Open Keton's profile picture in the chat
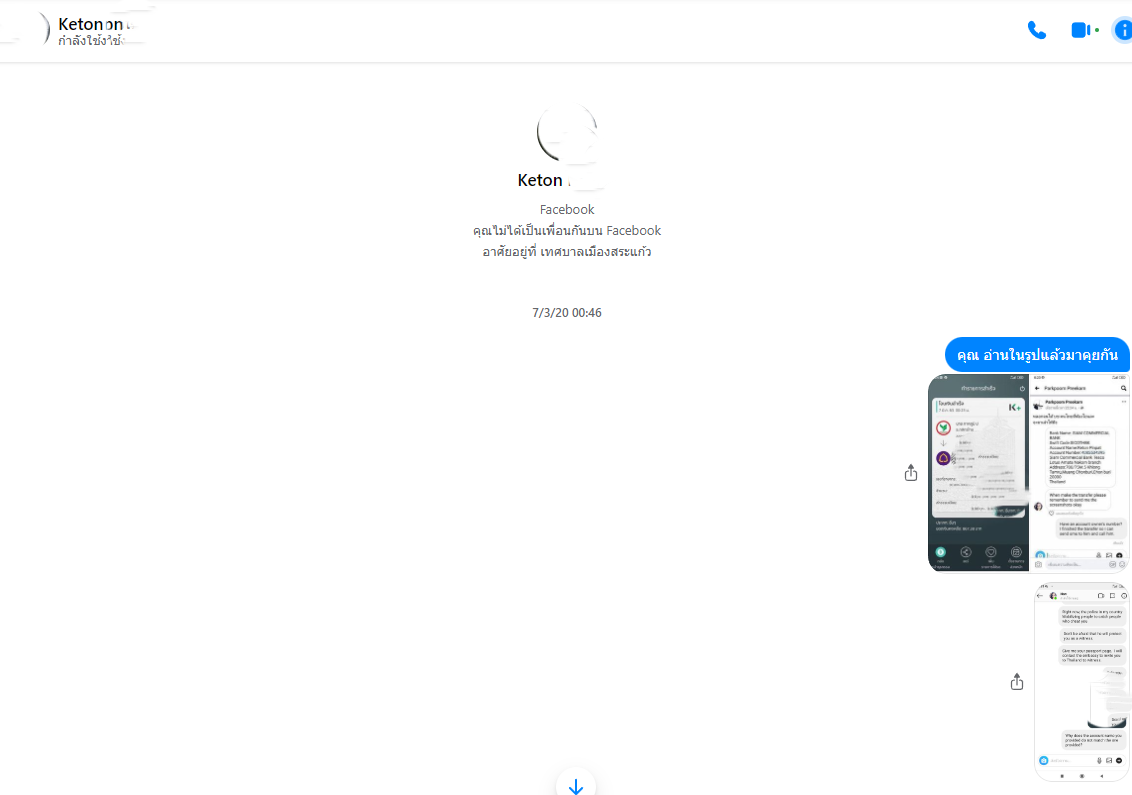The image size is (1132, 795). coord(567,132)
